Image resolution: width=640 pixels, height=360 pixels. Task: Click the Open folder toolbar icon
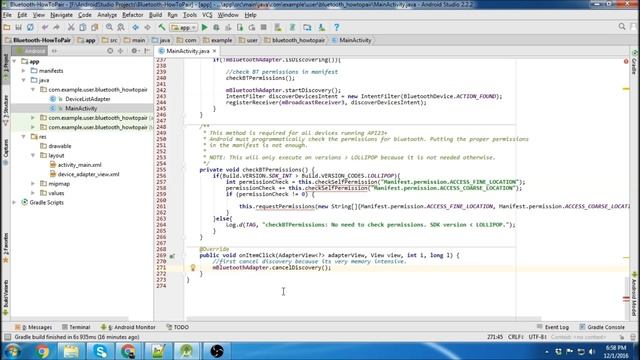point(7,27)
